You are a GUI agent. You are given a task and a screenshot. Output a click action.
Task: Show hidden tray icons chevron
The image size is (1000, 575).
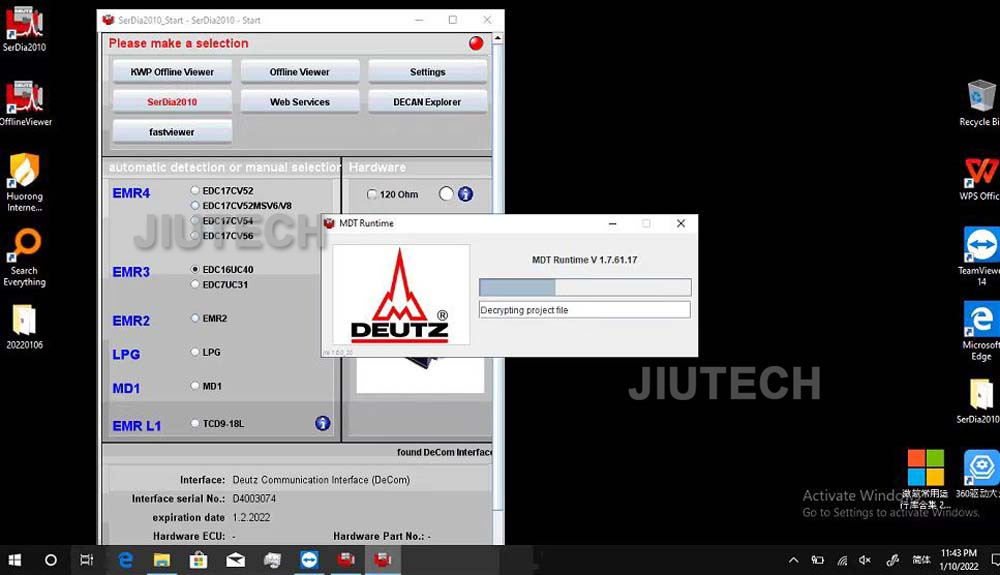(793, 560)
